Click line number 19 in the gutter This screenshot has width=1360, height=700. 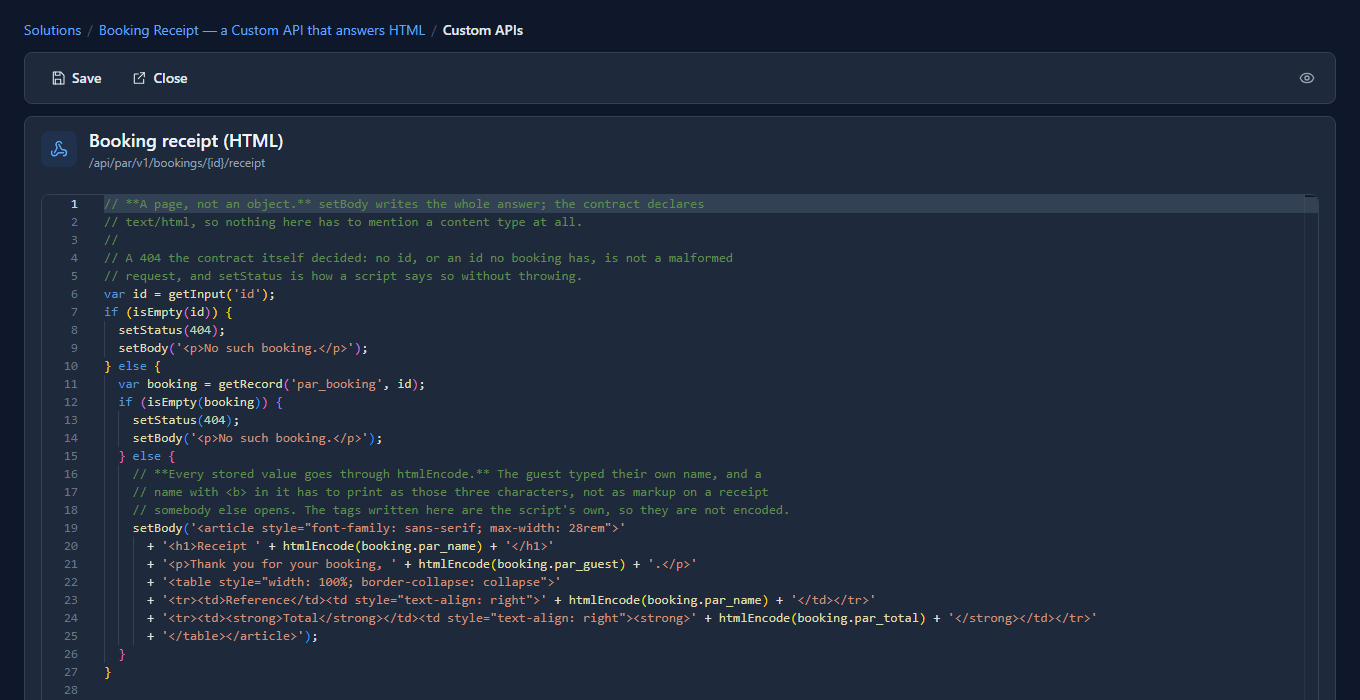pyautogui.click(x=71, y=528)
